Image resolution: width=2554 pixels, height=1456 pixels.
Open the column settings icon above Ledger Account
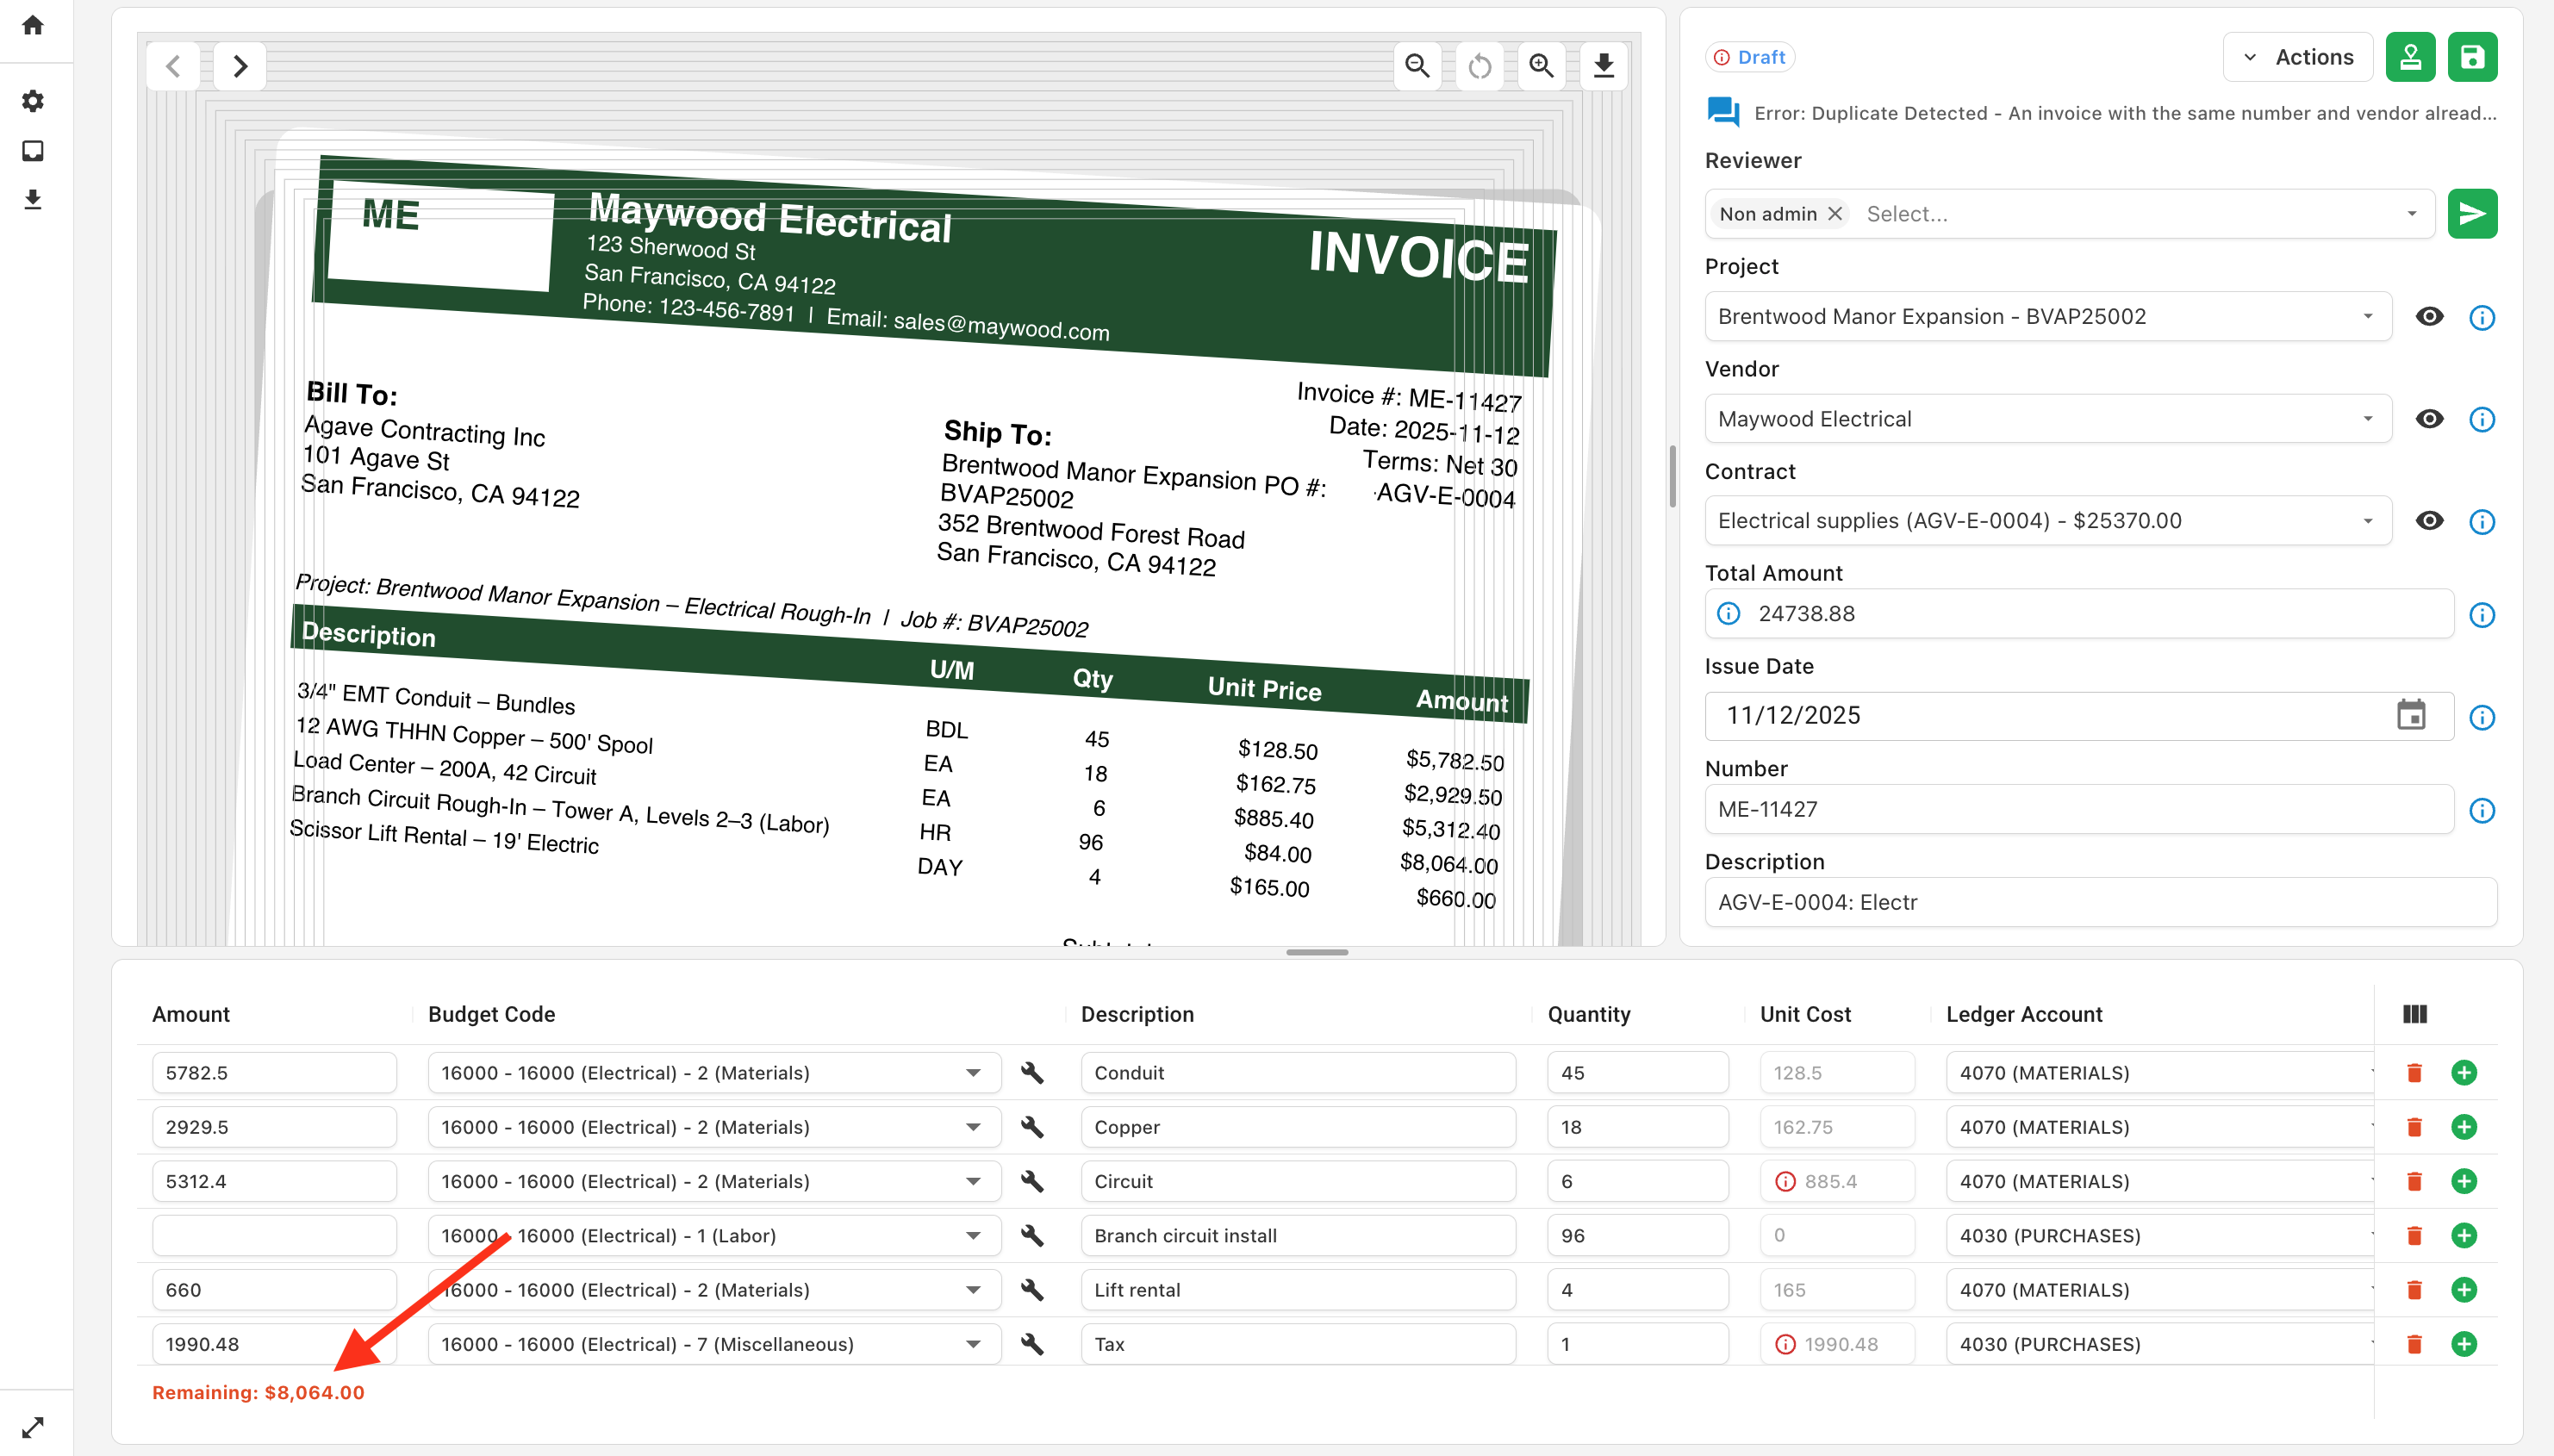[2414, 1013]
